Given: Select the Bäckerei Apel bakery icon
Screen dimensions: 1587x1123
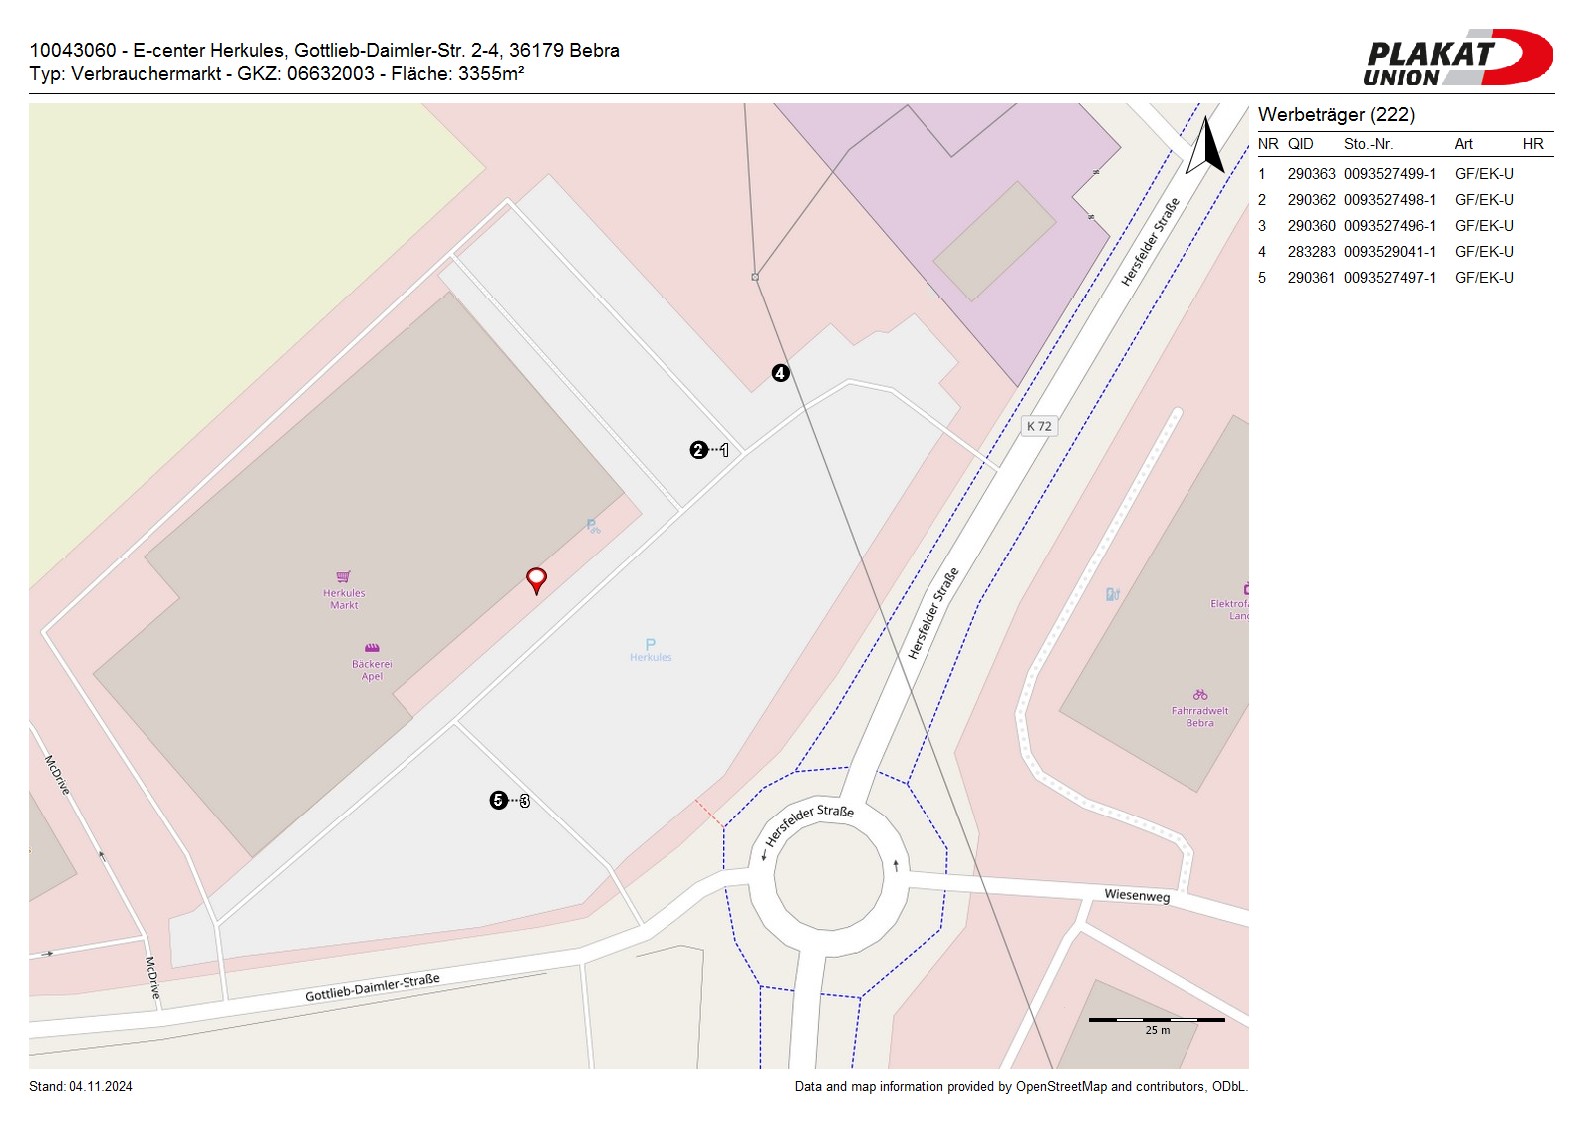Looking at the screenshot, I should tap(372, 649).
